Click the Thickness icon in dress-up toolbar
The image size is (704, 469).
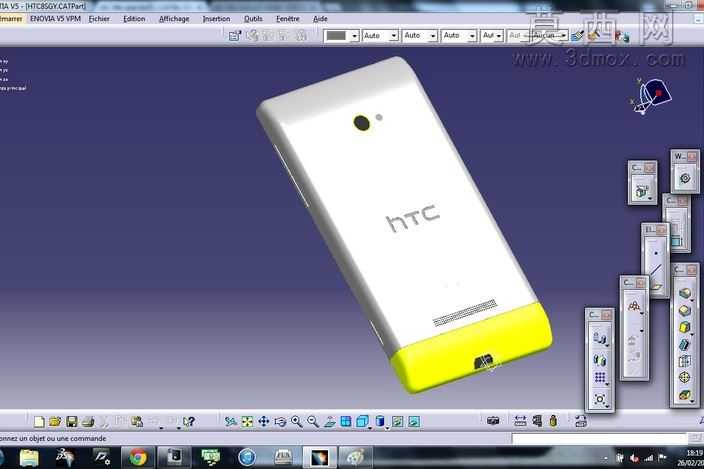click(x=685, y=361)
